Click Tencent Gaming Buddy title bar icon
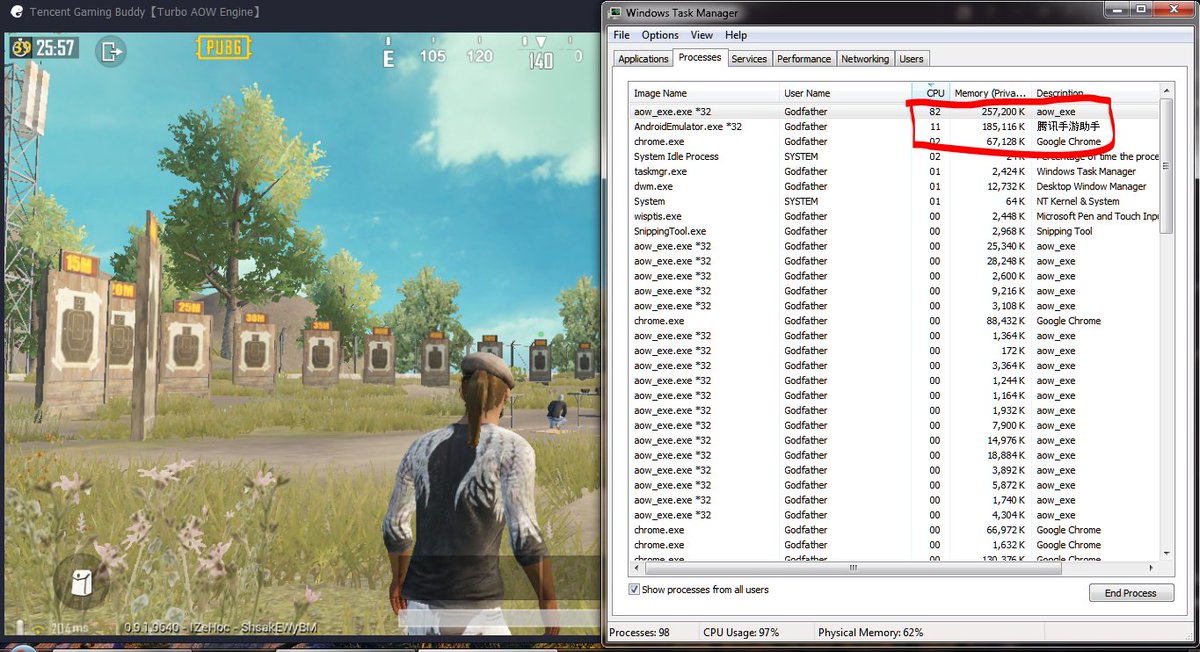This screenshot has width=1200, height=652. tap(17, 12)
